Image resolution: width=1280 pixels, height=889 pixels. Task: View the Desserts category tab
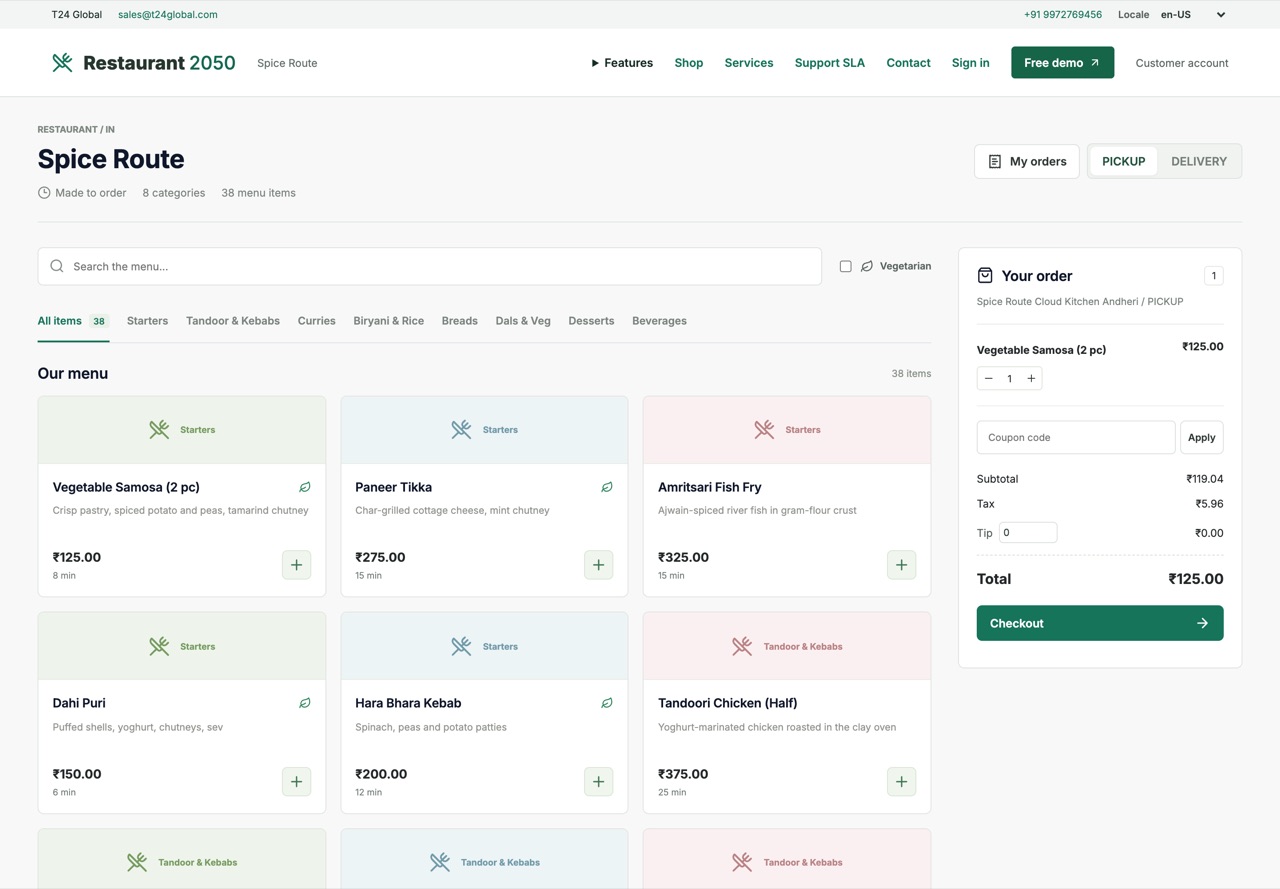pos(591,321)
